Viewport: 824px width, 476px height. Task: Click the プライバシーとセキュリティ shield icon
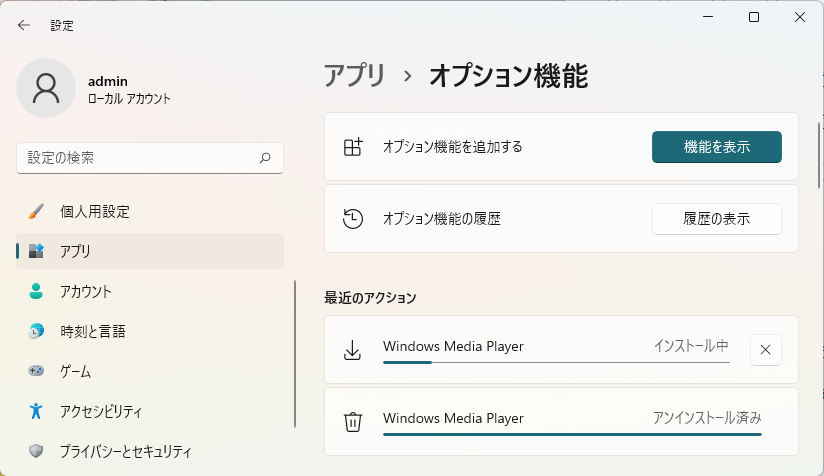tap(37, 451)
